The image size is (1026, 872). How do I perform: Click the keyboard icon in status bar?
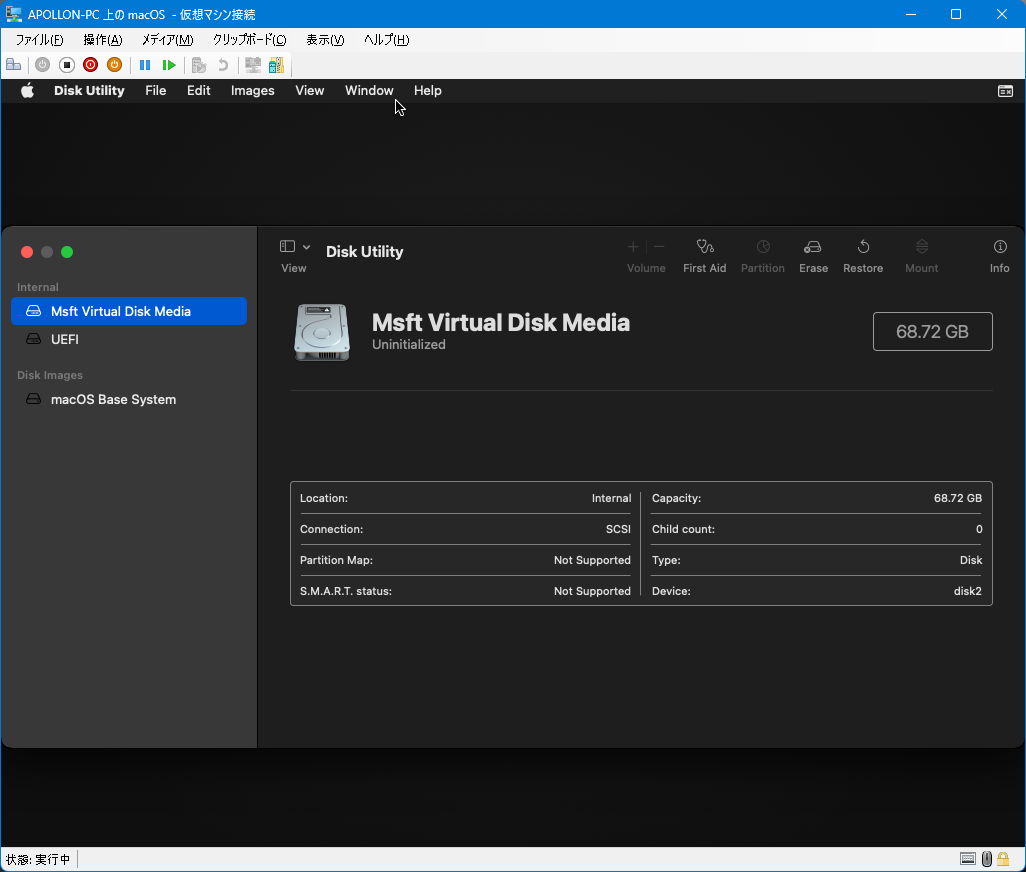click(968, 859)
